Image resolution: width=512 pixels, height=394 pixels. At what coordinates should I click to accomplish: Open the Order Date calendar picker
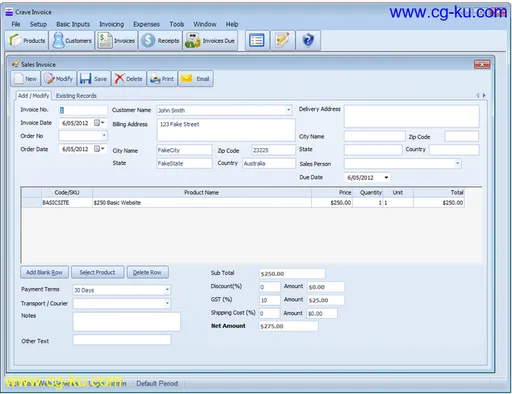click(99, 149)
